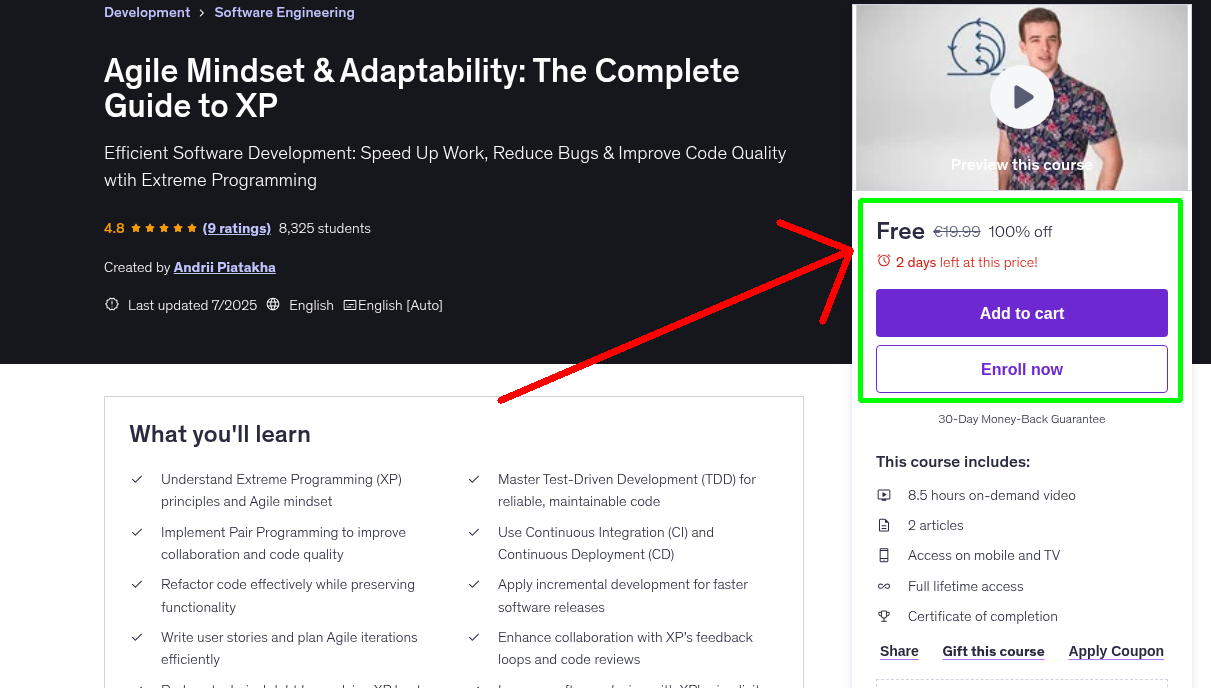Click the articles document icon
The width and height of the screenshot is (1211, 688).
pyautogui.click(x=884, y=524)
